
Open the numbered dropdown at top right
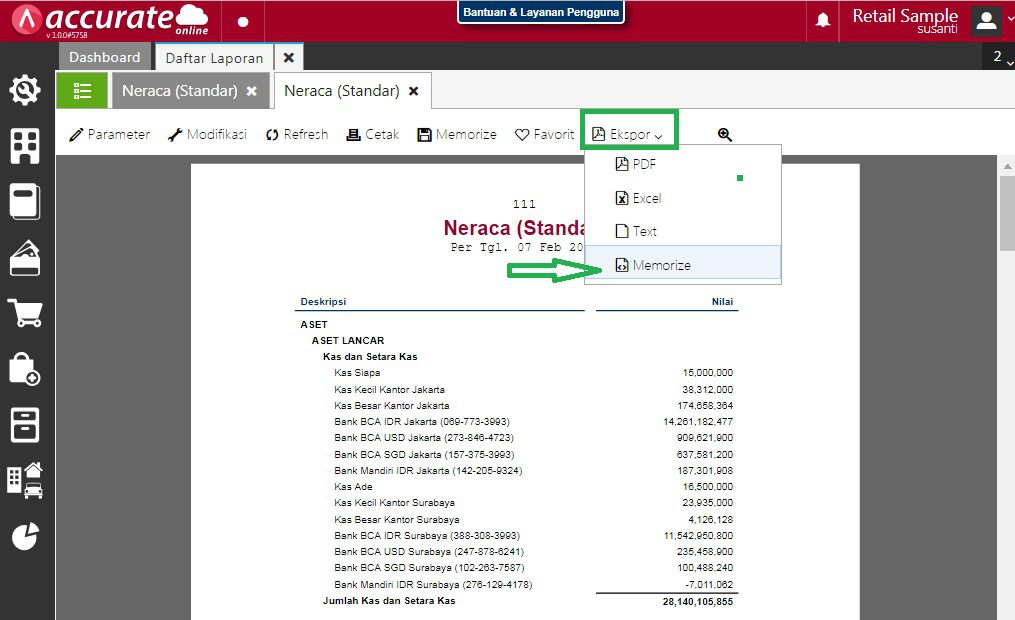coord(1000,57)
